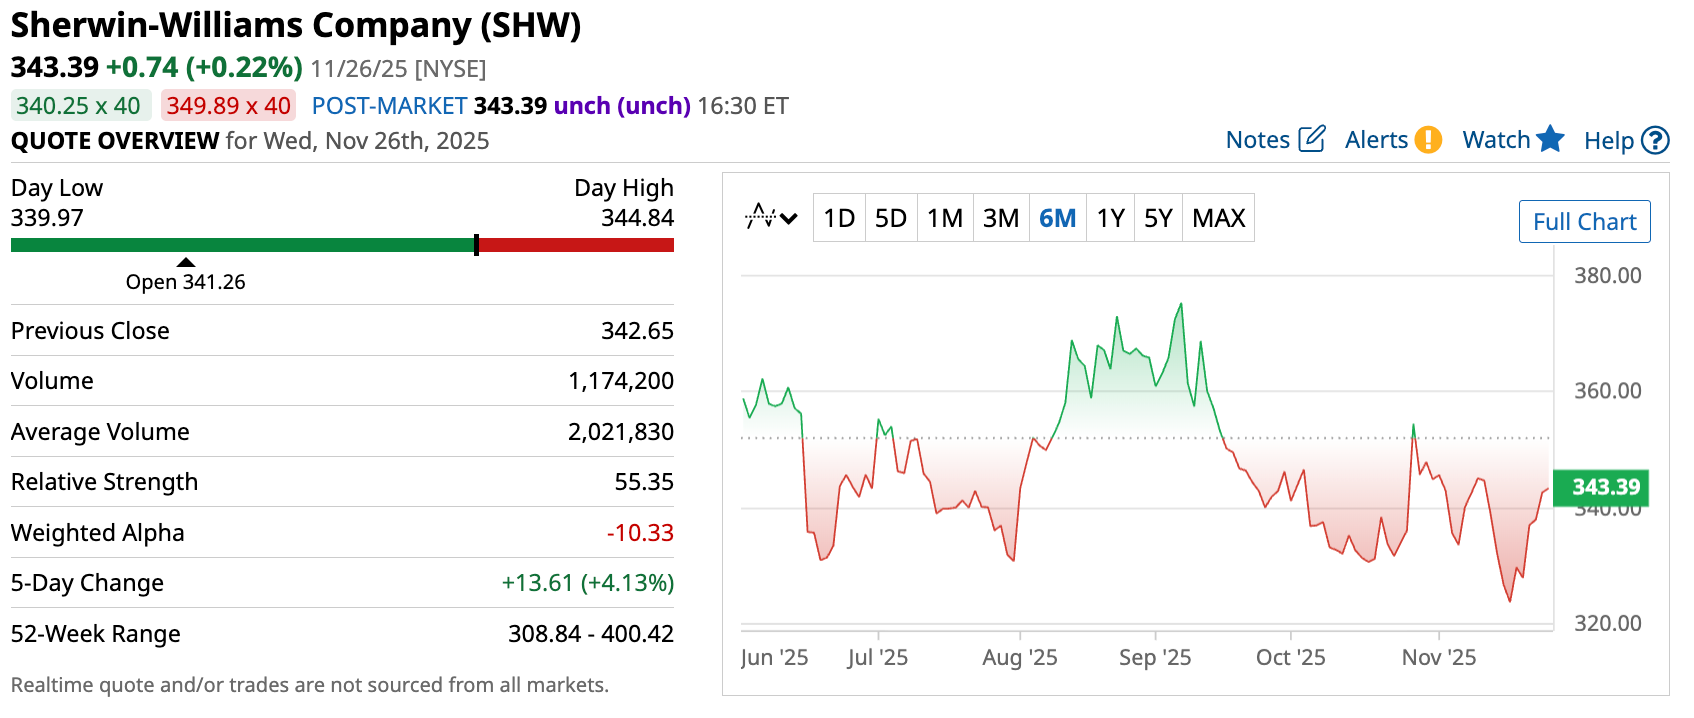Open the Full Chart button
1694x718 pixels.
1584,221
